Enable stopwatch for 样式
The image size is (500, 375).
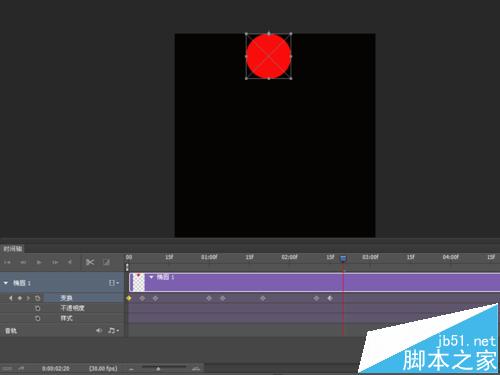[37, 318]
